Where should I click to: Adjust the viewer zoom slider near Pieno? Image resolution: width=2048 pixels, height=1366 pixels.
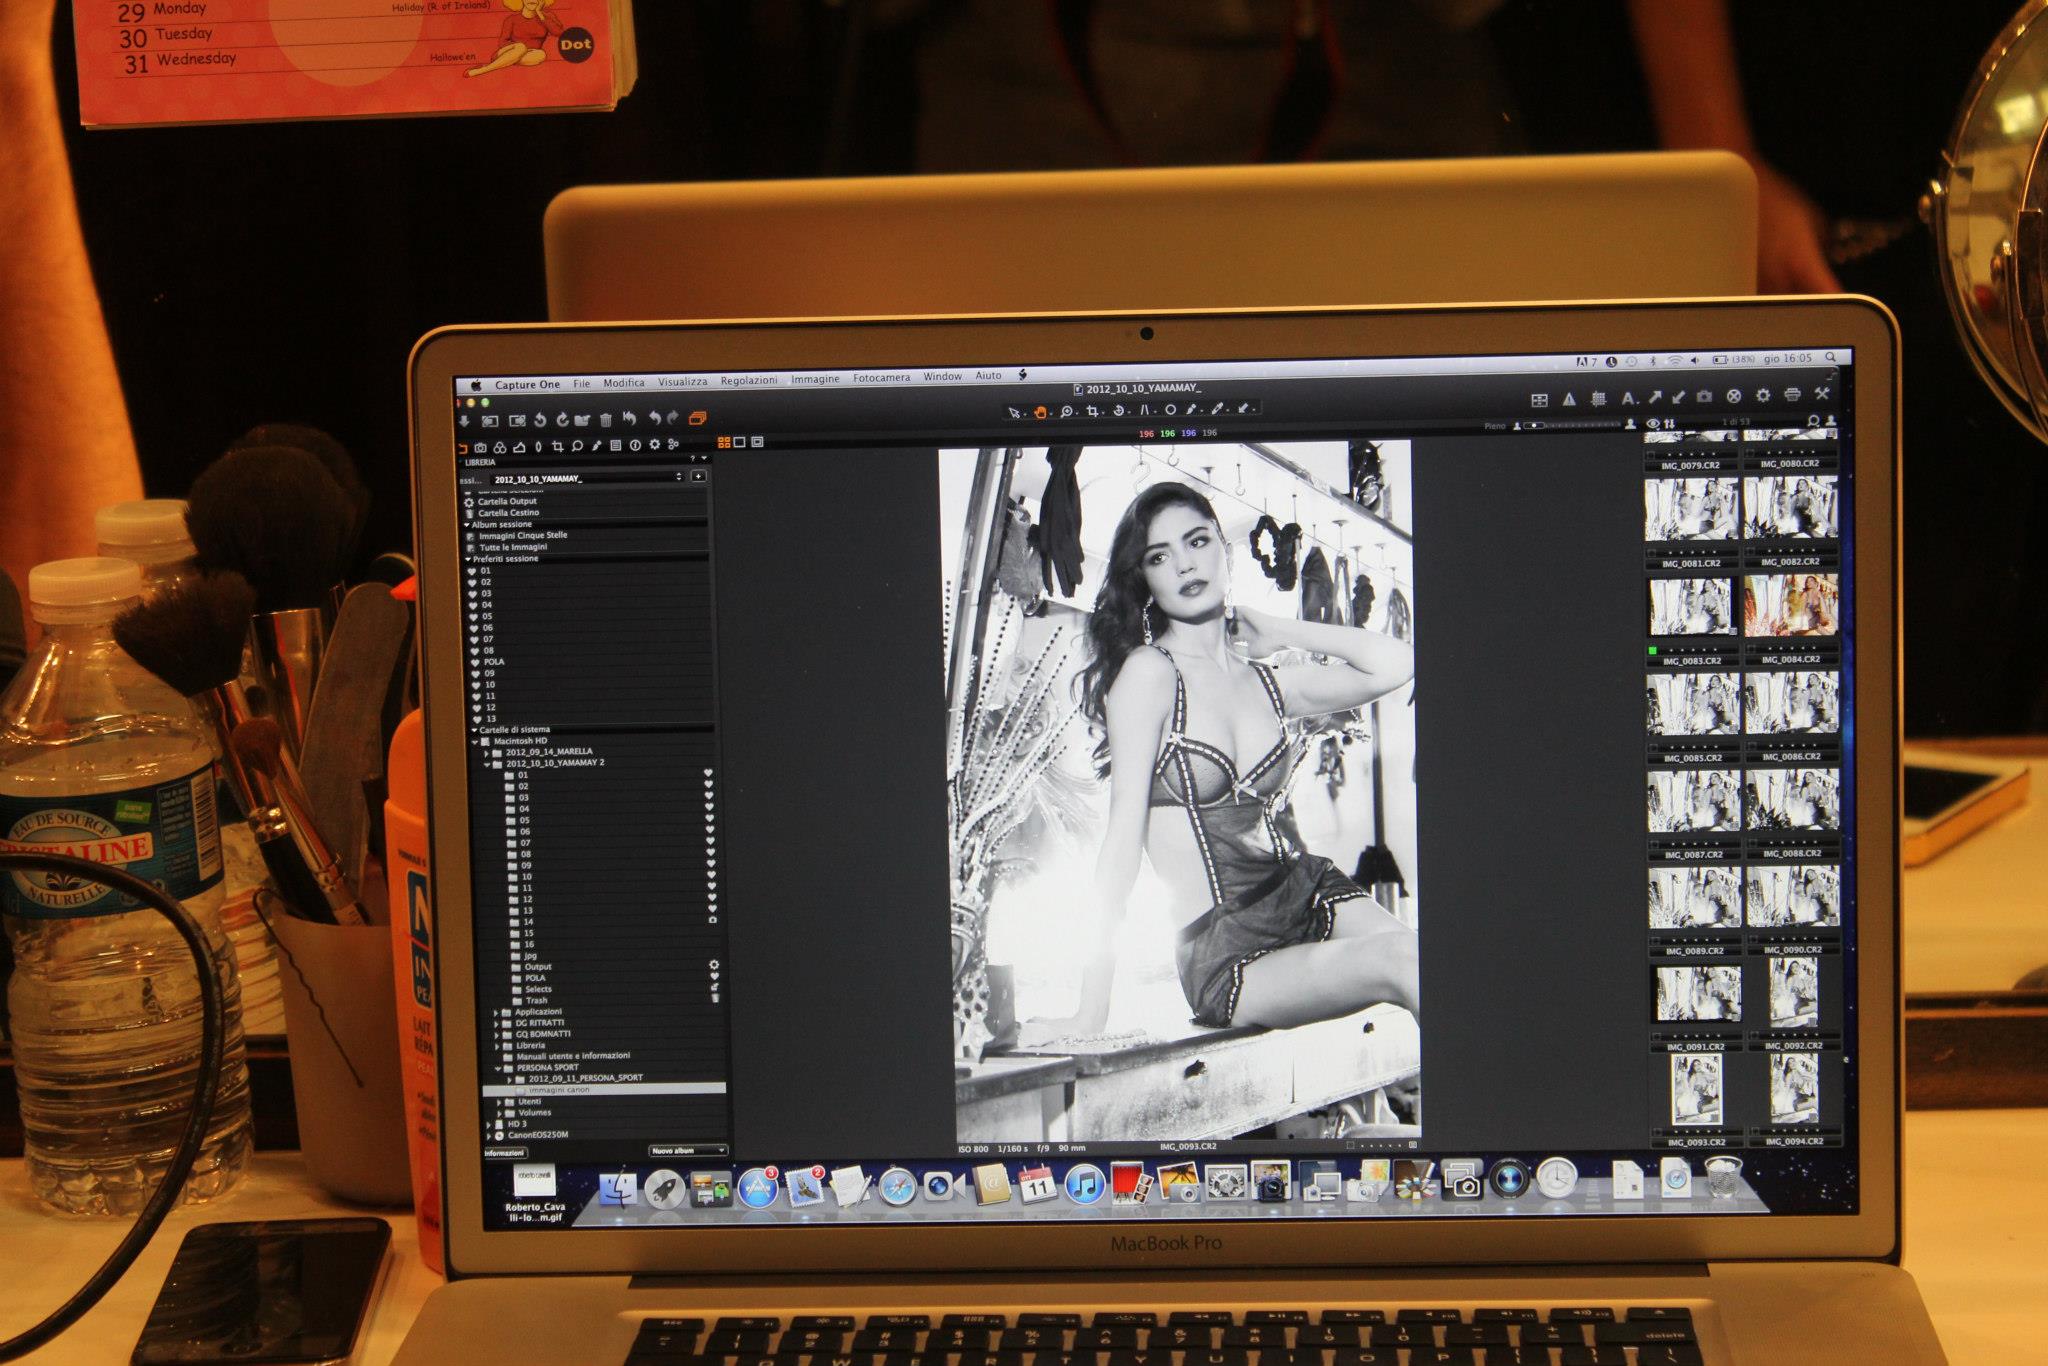coord(1573,425)
